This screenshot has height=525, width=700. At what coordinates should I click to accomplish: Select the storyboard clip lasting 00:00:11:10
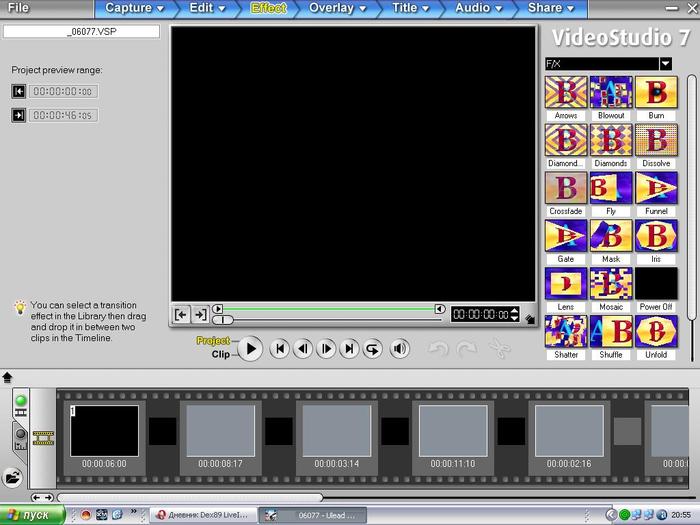(x=453, y=431)
